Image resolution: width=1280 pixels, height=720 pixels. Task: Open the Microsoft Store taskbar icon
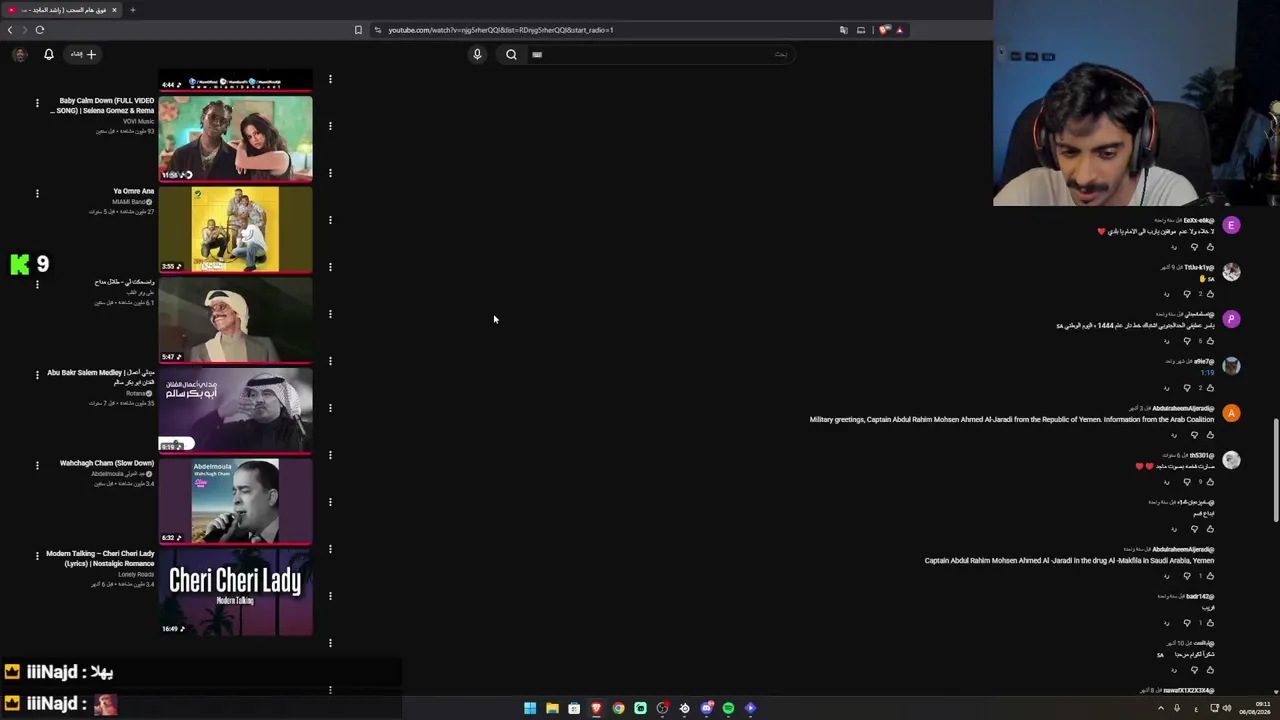pyautogui.click(x=574, y=708)
